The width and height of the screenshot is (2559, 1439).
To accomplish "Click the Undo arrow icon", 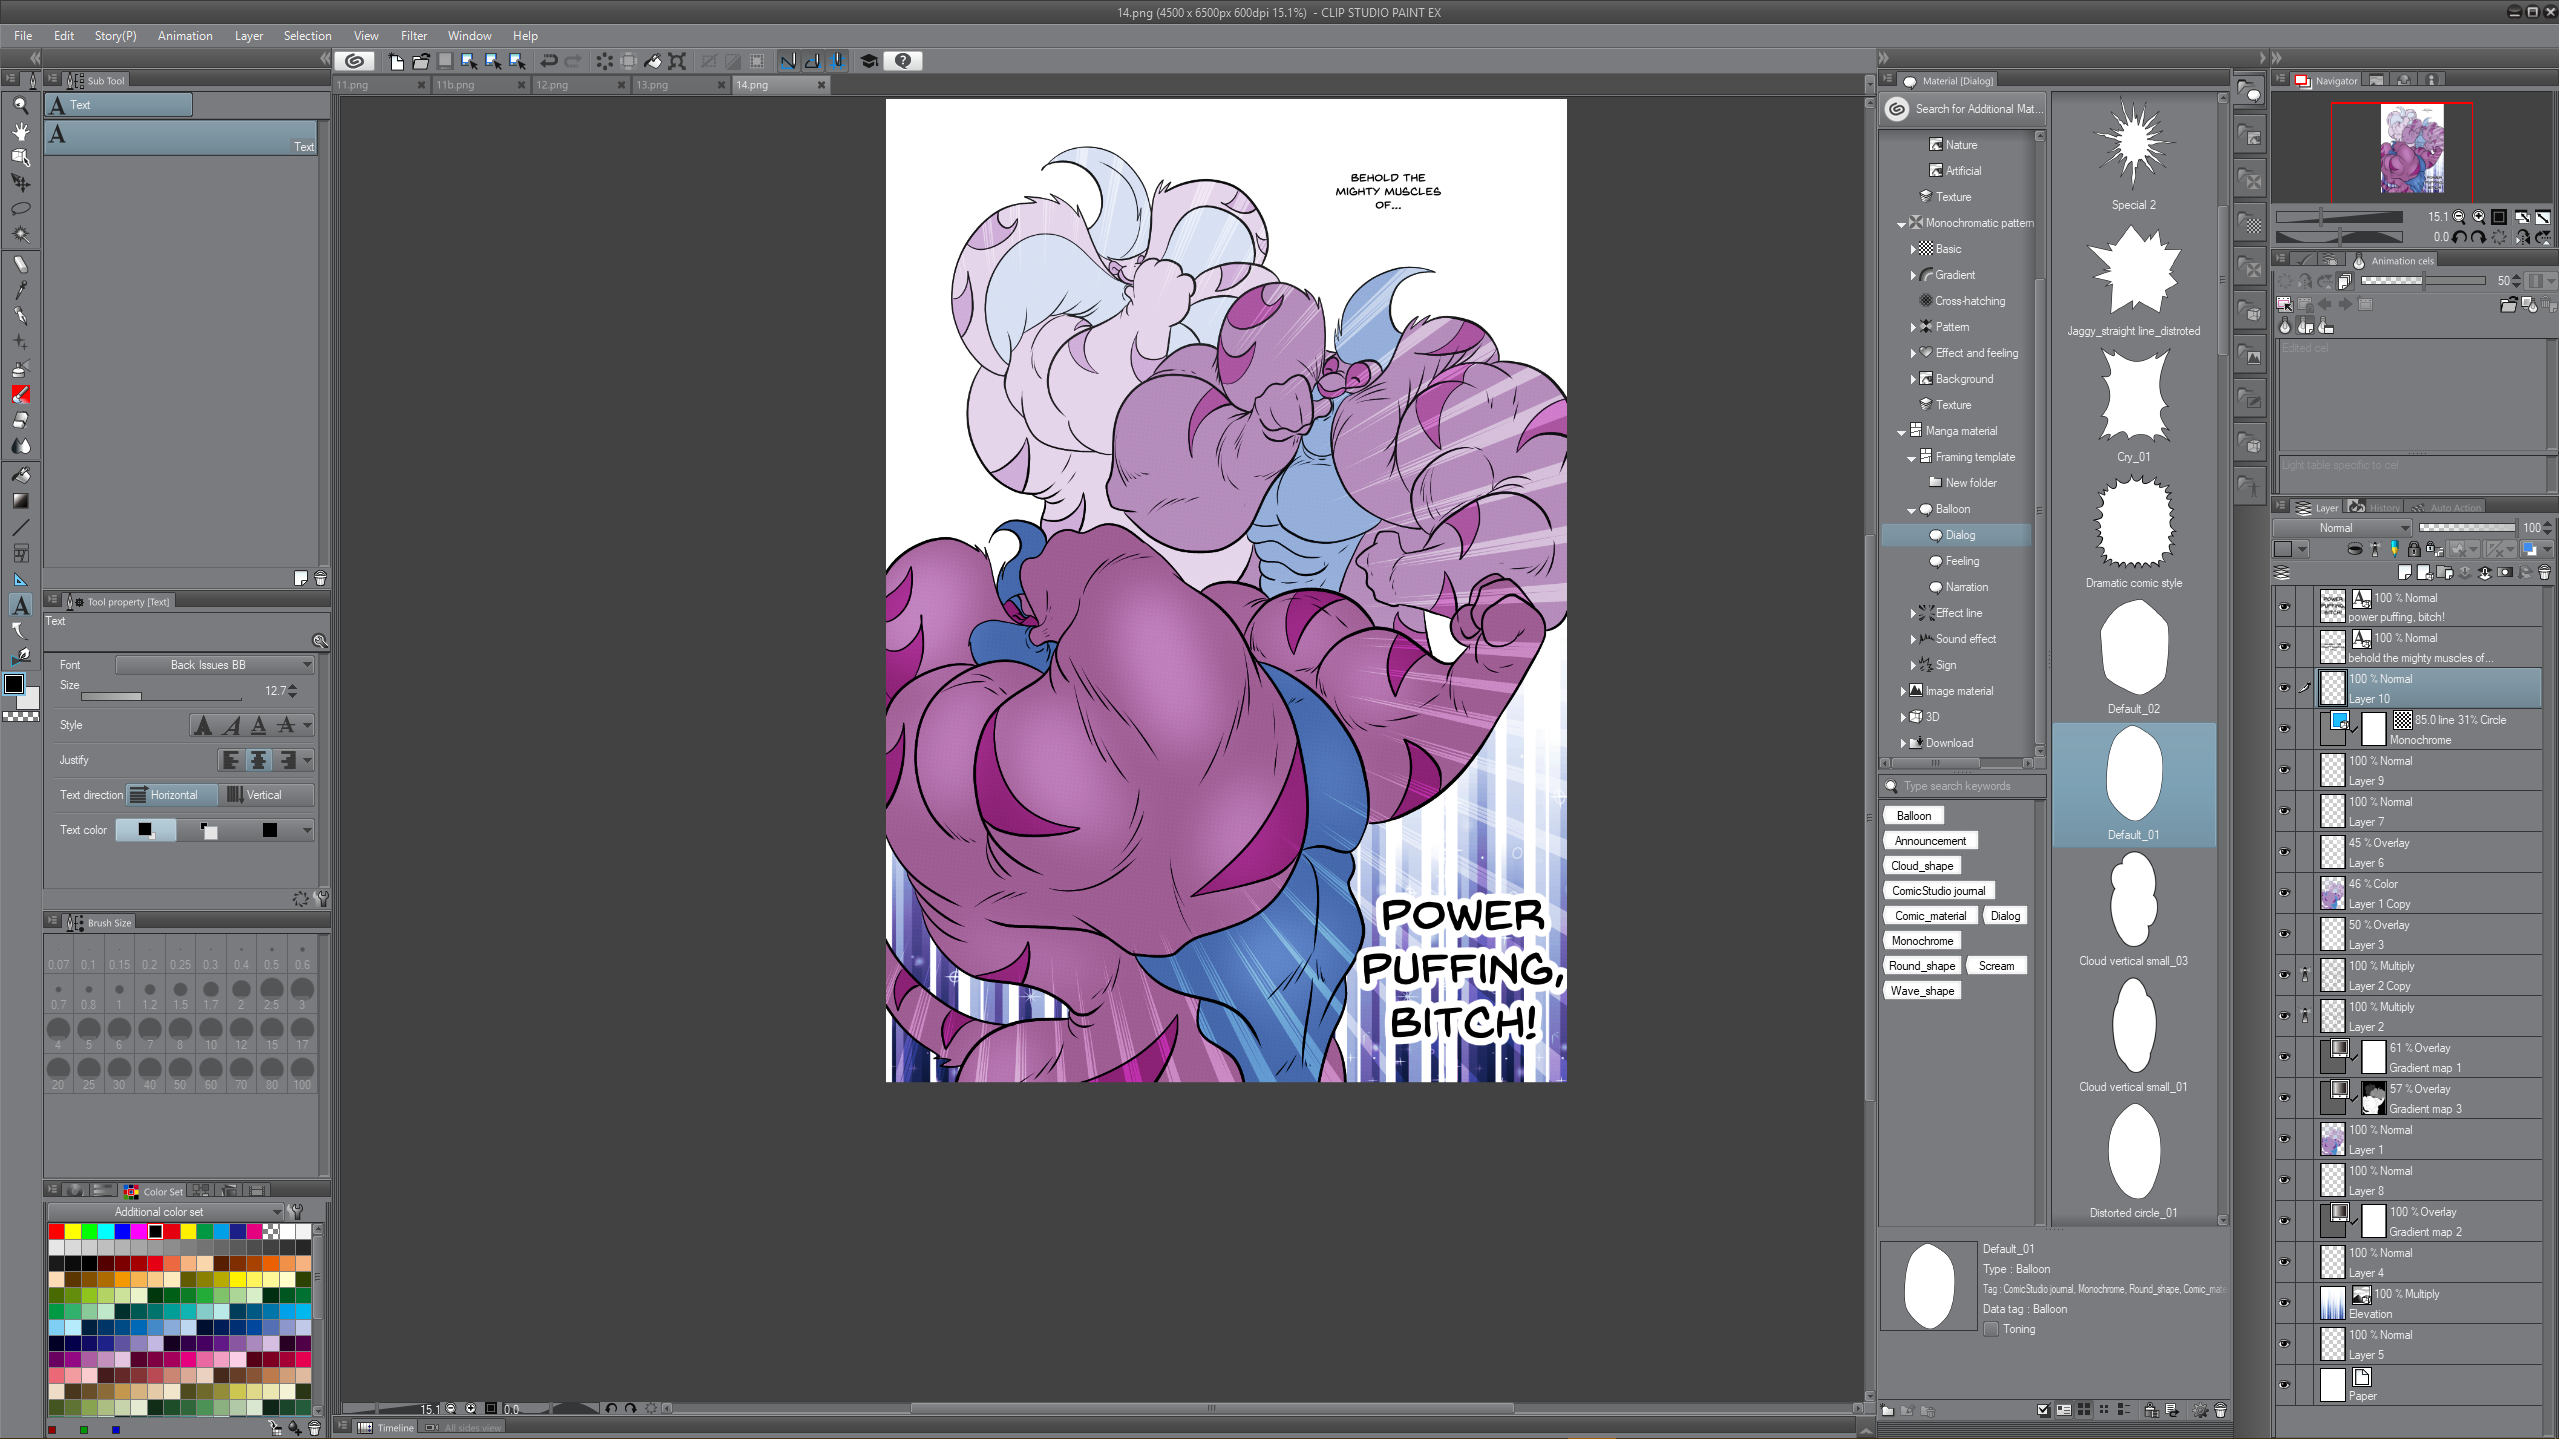I will coord(548,61).
